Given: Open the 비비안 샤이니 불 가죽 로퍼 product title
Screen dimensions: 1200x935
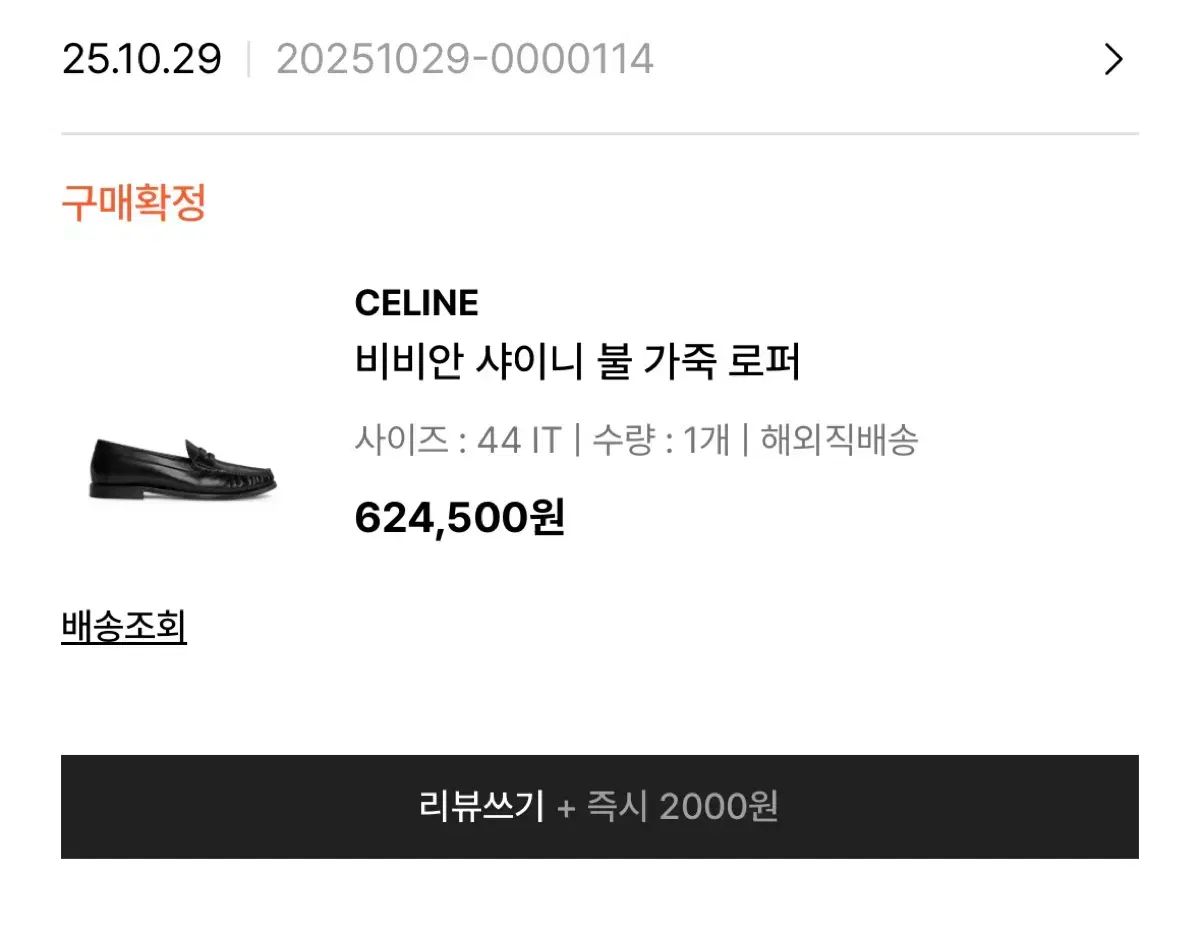Looking at the screenshot, I should point(578,362).
